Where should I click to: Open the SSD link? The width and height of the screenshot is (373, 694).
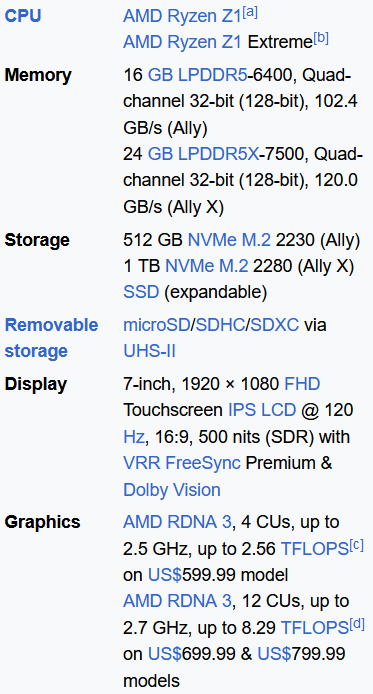click(141, 292)
